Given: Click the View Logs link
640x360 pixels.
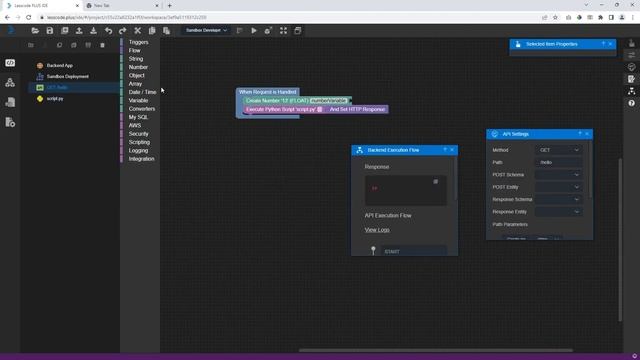Looking at the screenshot, I should pyautogui.click(x=377, y=230).
